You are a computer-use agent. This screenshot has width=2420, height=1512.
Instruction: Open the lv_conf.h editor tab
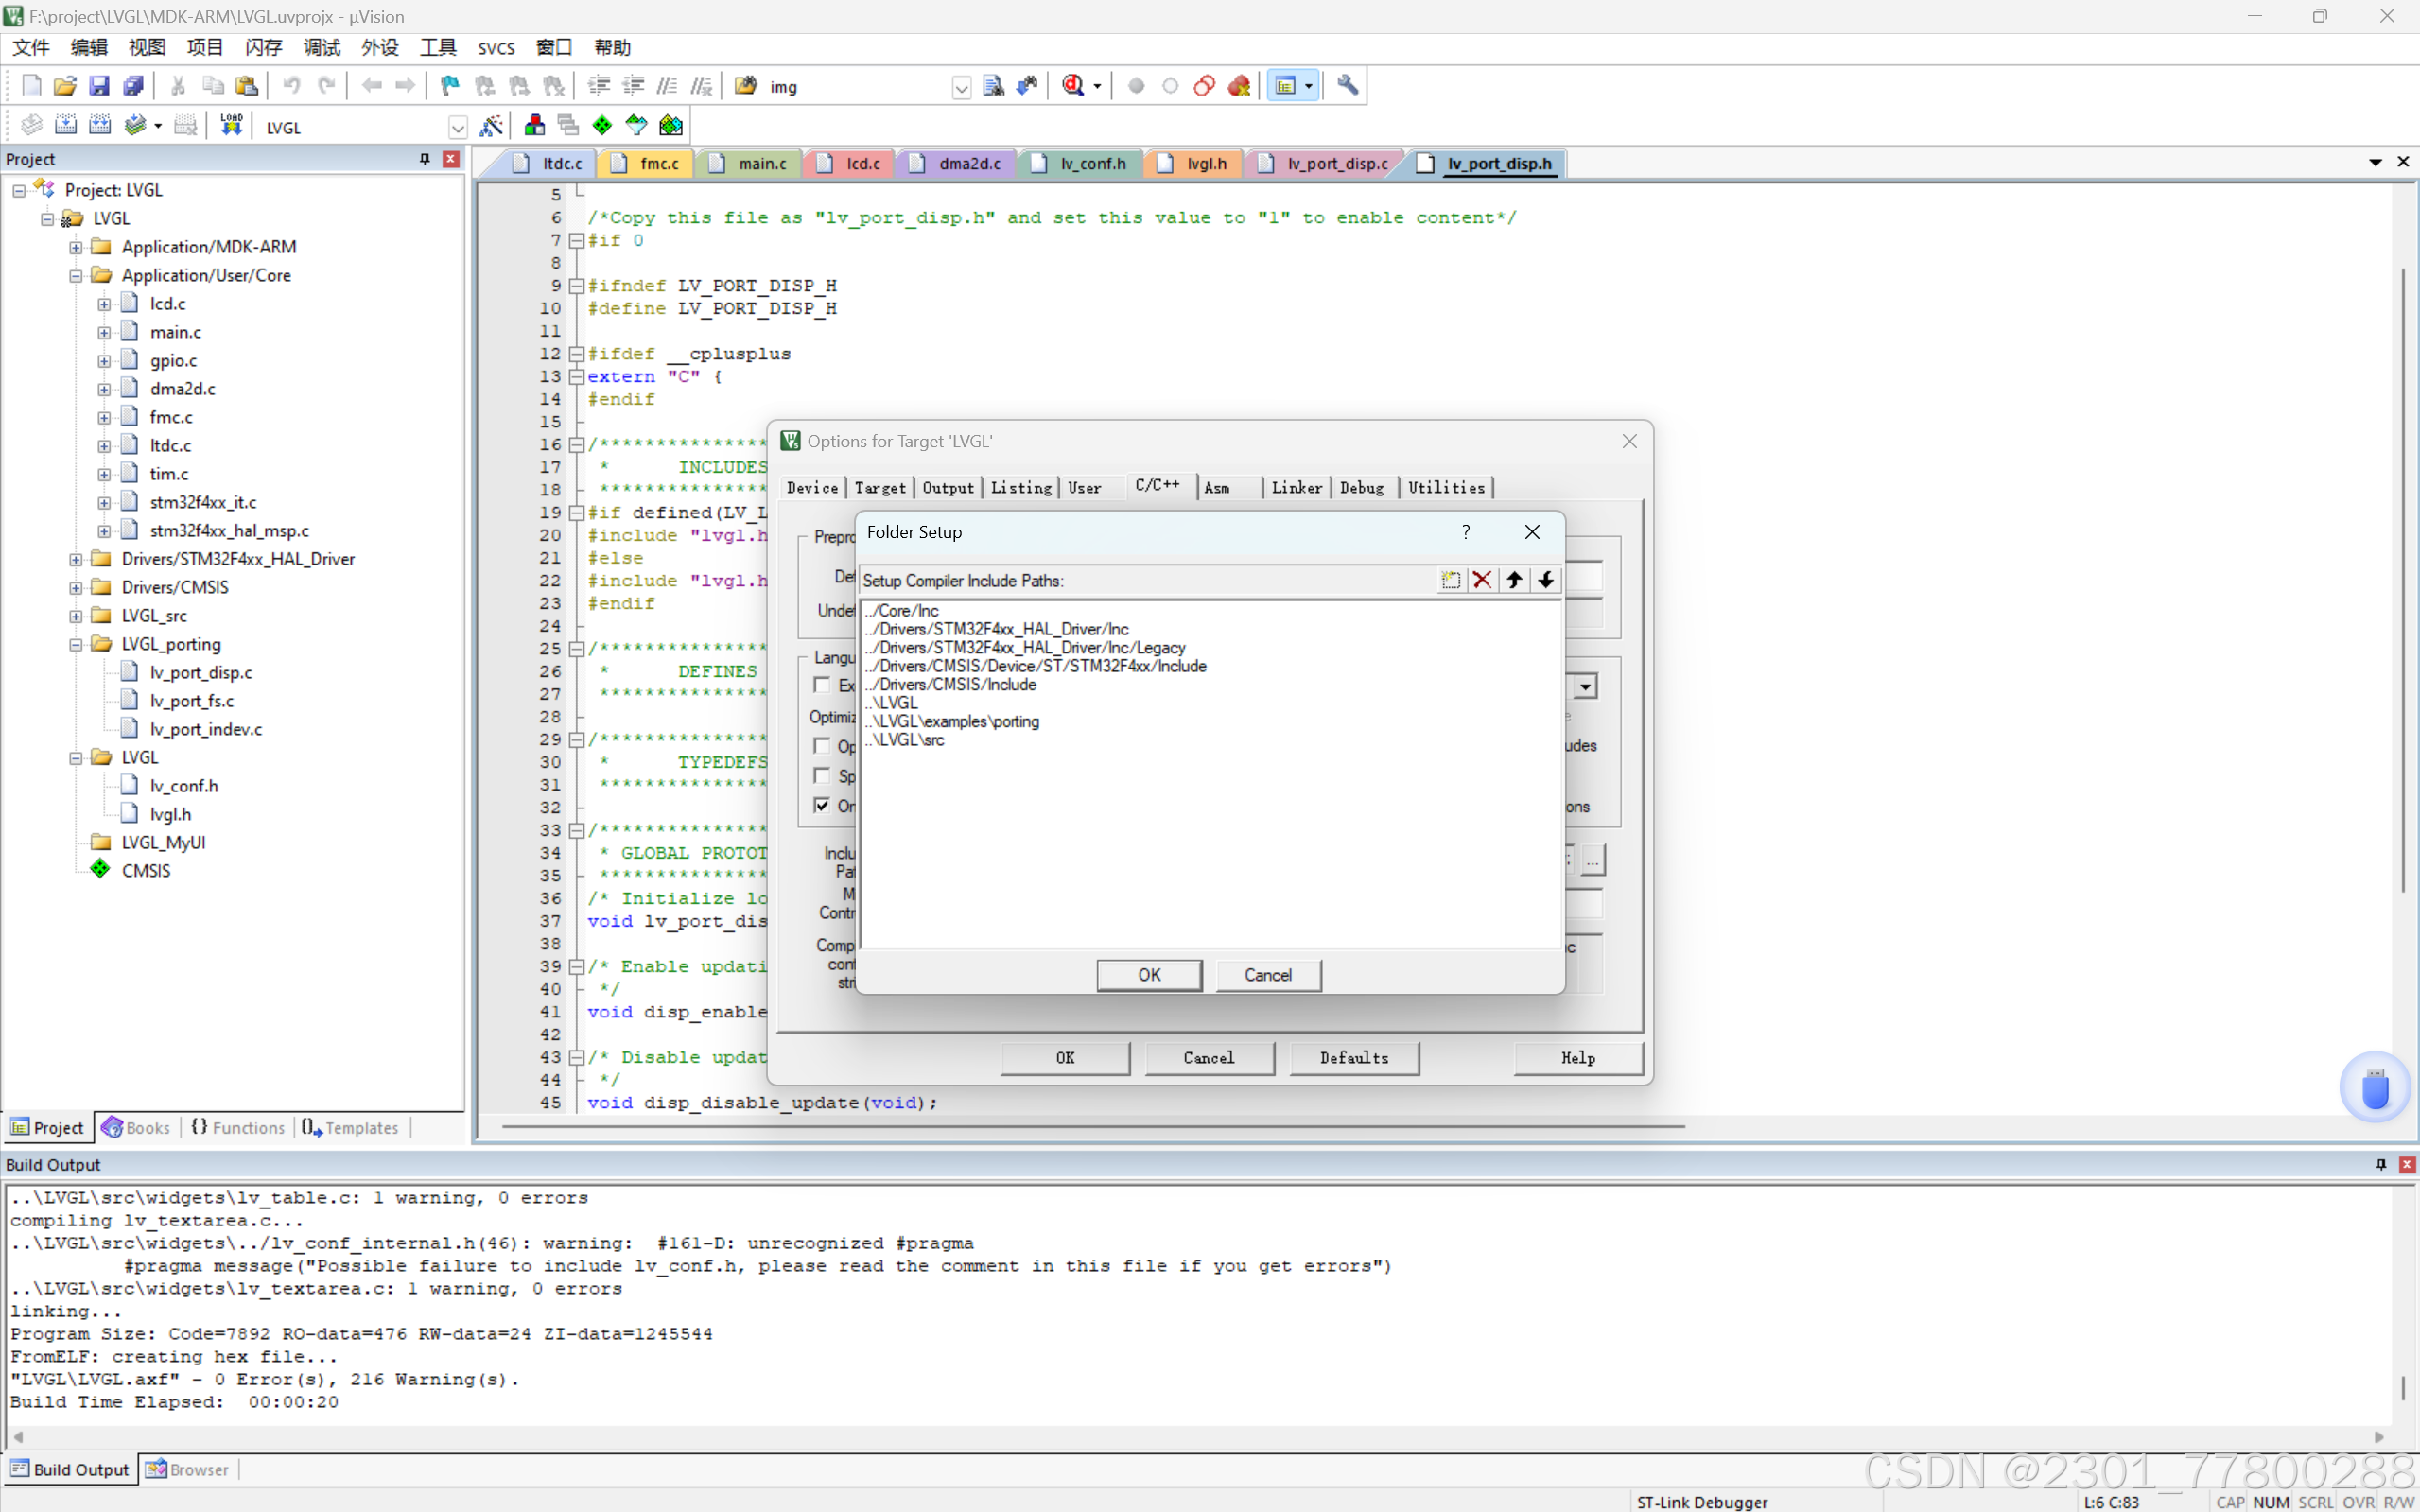click(x=1092, y=164)
